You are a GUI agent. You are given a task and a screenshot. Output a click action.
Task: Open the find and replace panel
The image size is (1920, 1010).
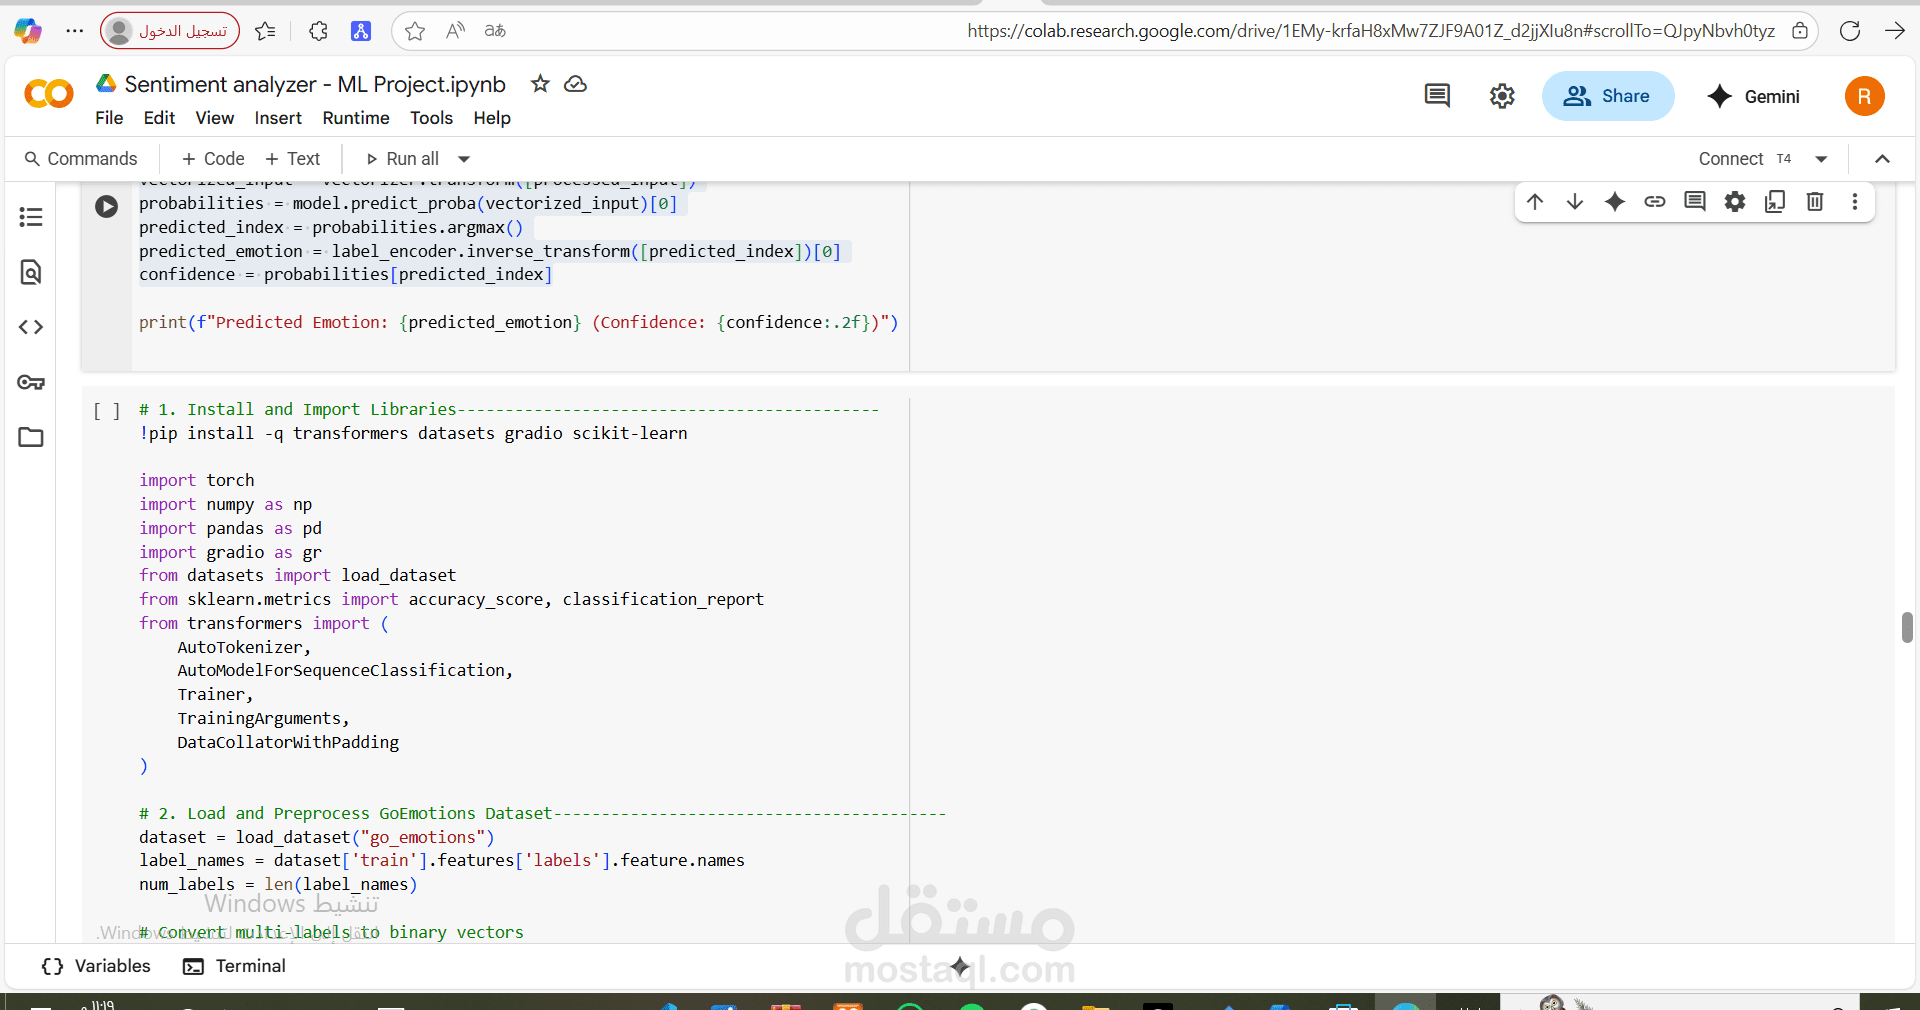(31, 272)
